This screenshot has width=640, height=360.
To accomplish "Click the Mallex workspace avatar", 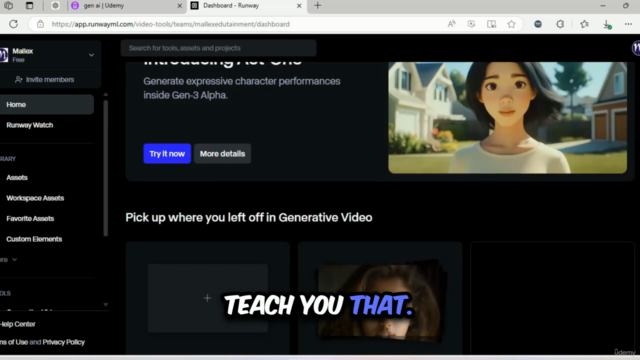I will (4, 55).
